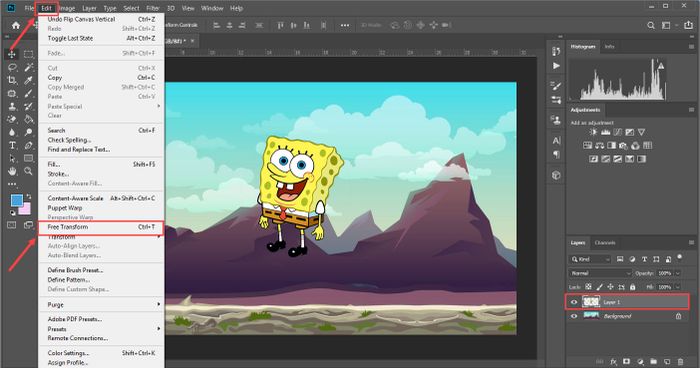
Task: Open the Adjustments panel options menu
Action: coord(691,109)
